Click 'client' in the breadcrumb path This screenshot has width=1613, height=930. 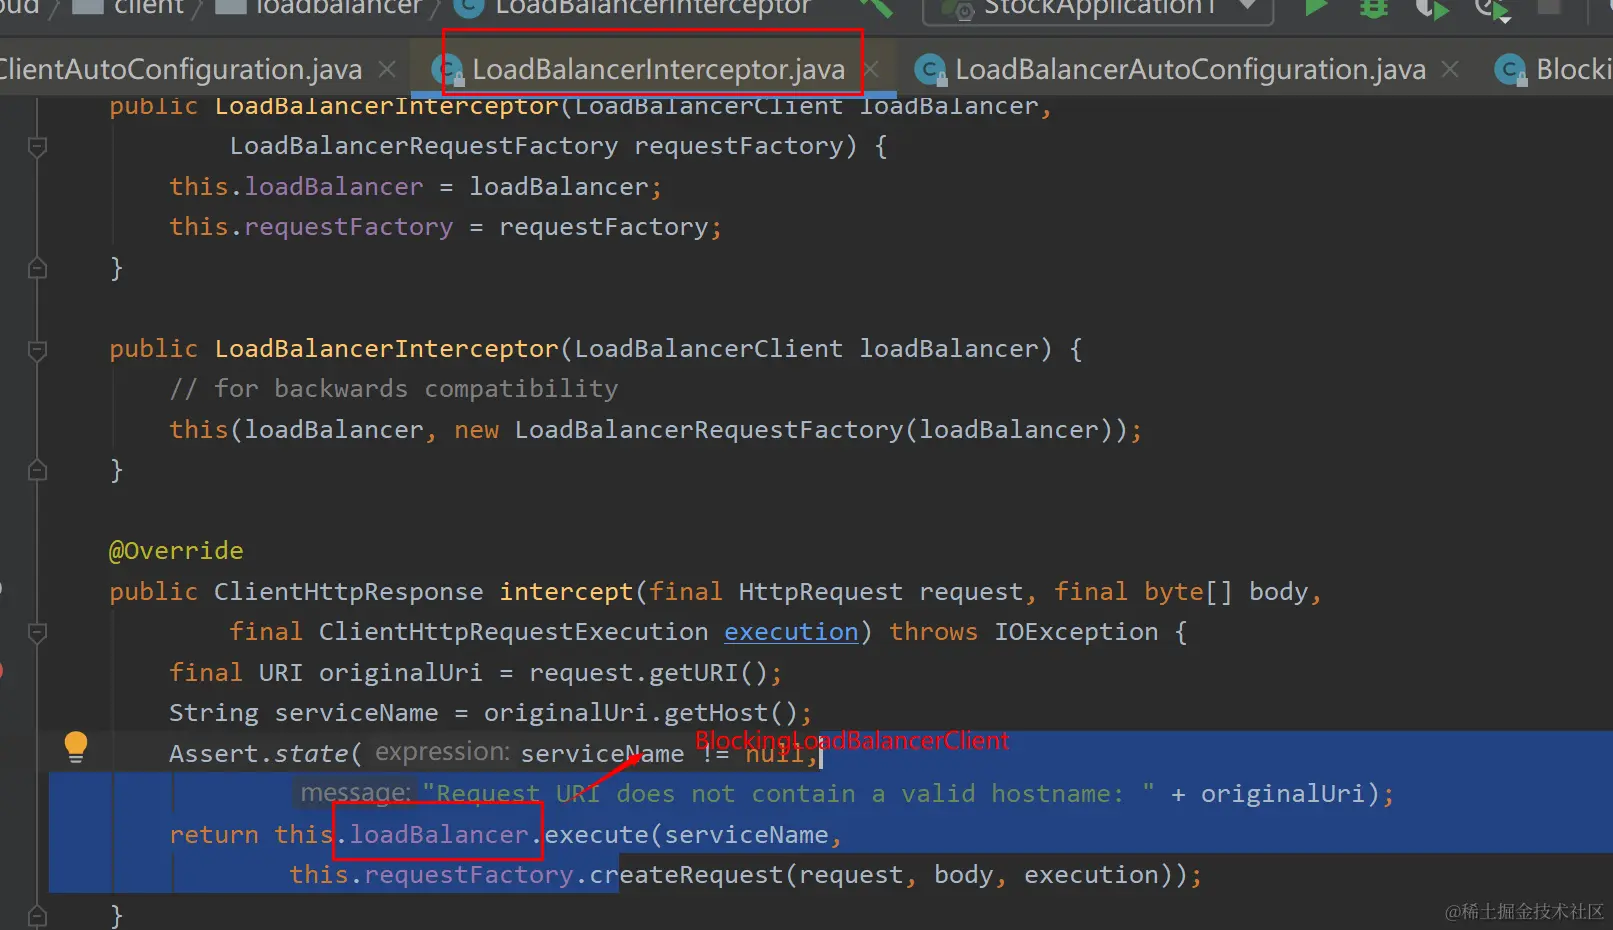click(x=149, y=7)
